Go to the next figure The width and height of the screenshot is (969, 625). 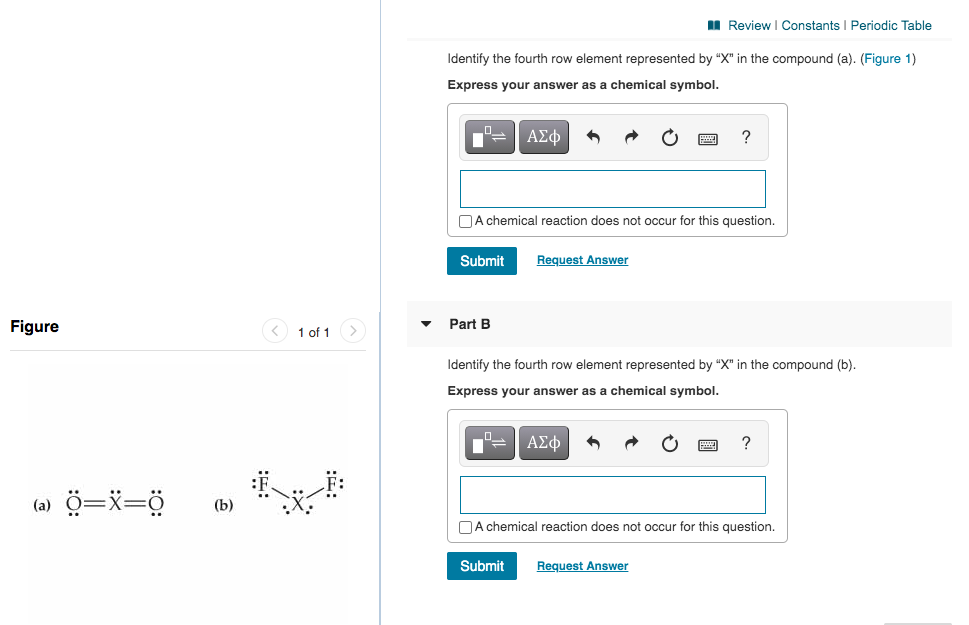pos(352,330)
